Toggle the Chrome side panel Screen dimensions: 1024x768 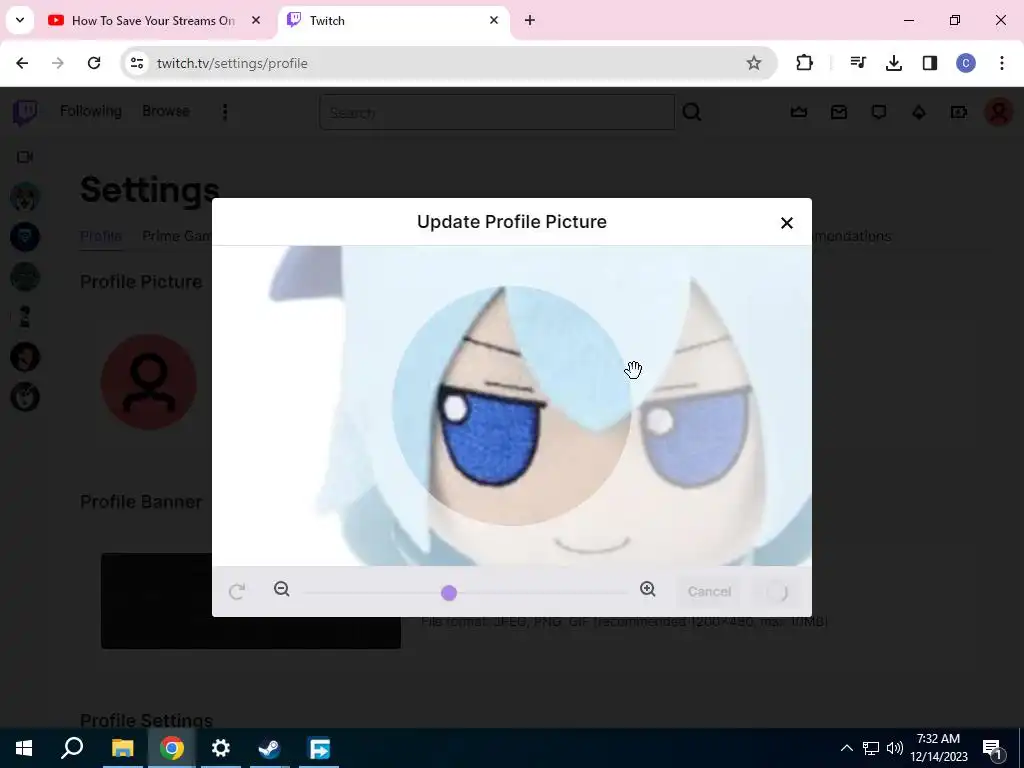929,63
